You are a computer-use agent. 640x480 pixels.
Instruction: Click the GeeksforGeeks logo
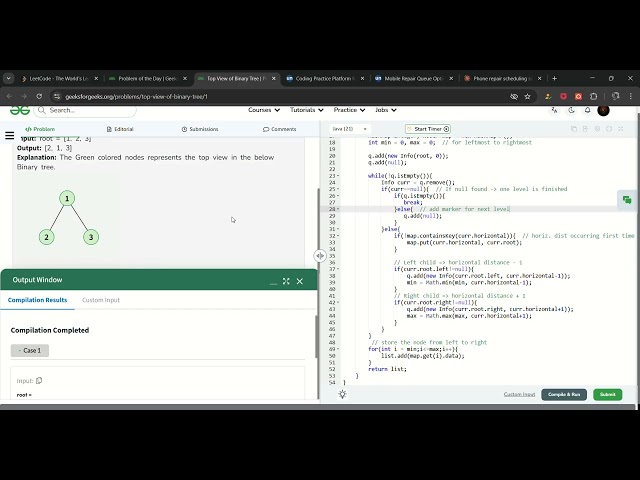(20, 110)
